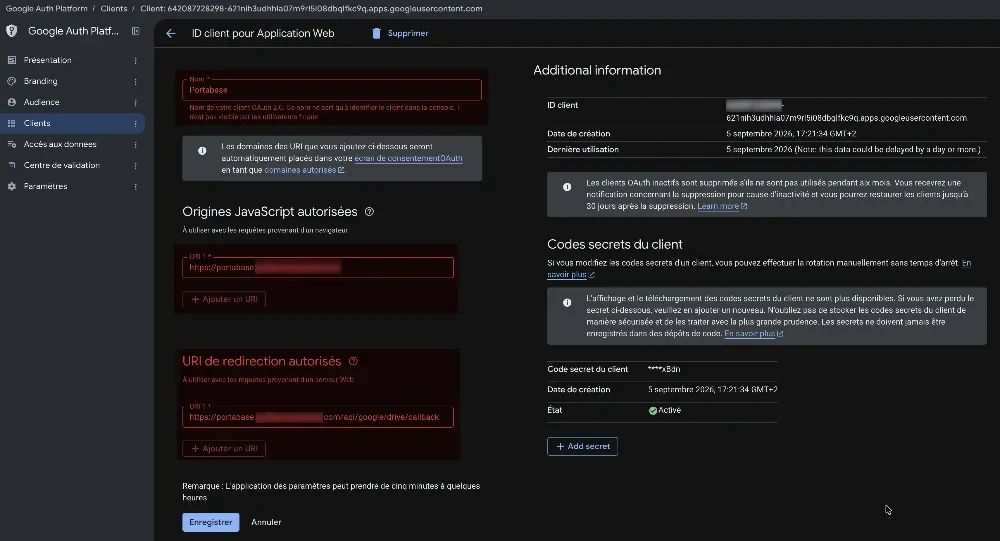Image resolution: width=1000 pixels, height=541 pixels.
Task: Open the Accès aux données three-dot menu
Action: point(135,145)
